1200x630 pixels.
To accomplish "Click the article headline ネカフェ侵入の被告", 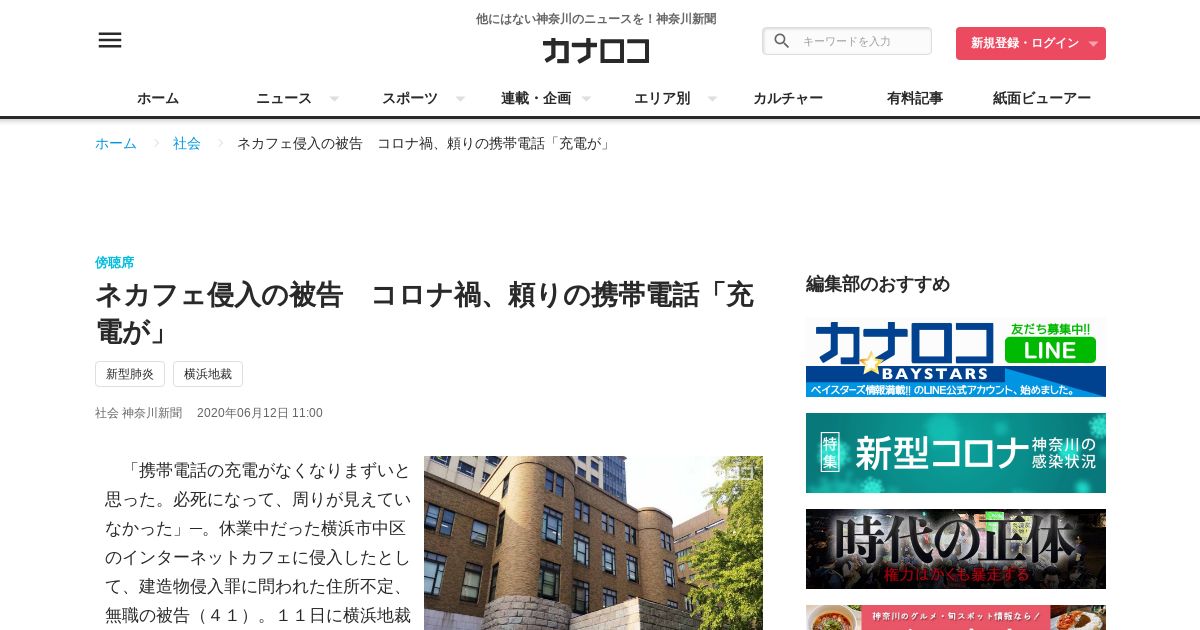I will pos(424,313).
